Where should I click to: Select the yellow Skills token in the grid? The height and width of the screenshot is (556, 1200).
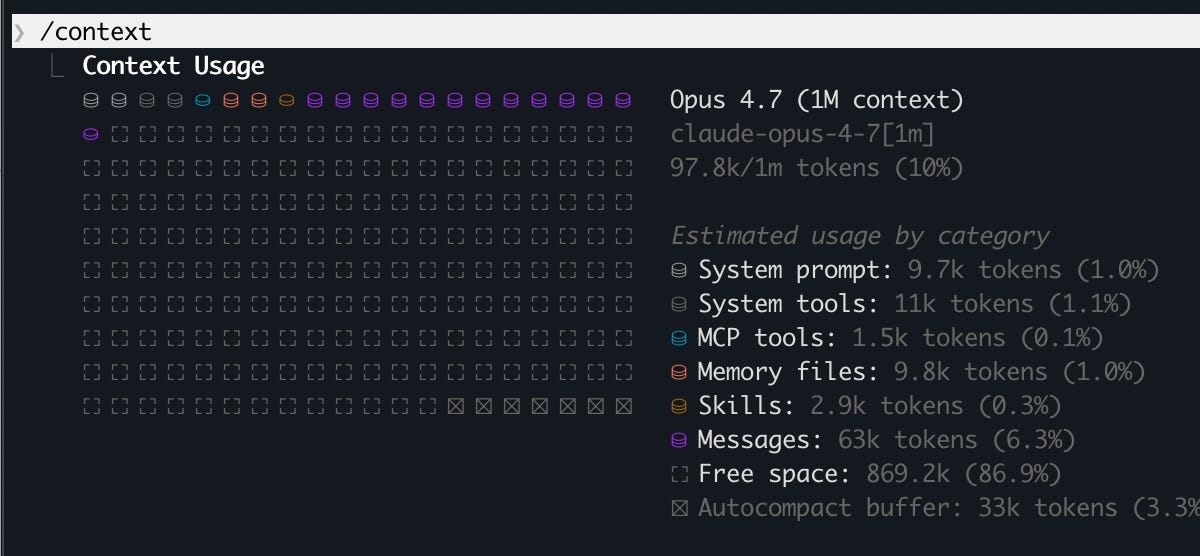(287, 100)
